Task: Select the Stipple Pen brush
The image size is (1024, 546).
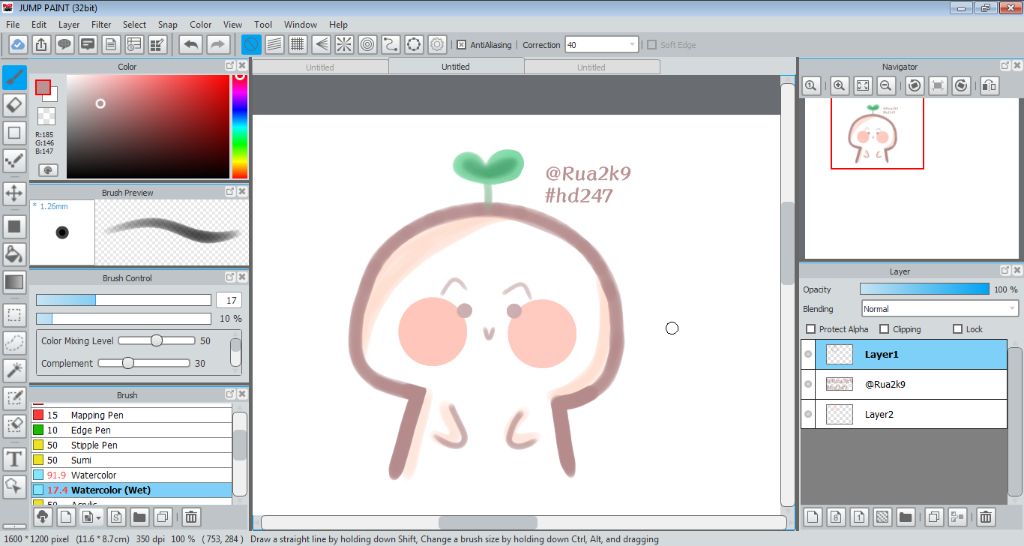Action: [x=132, y=445]
